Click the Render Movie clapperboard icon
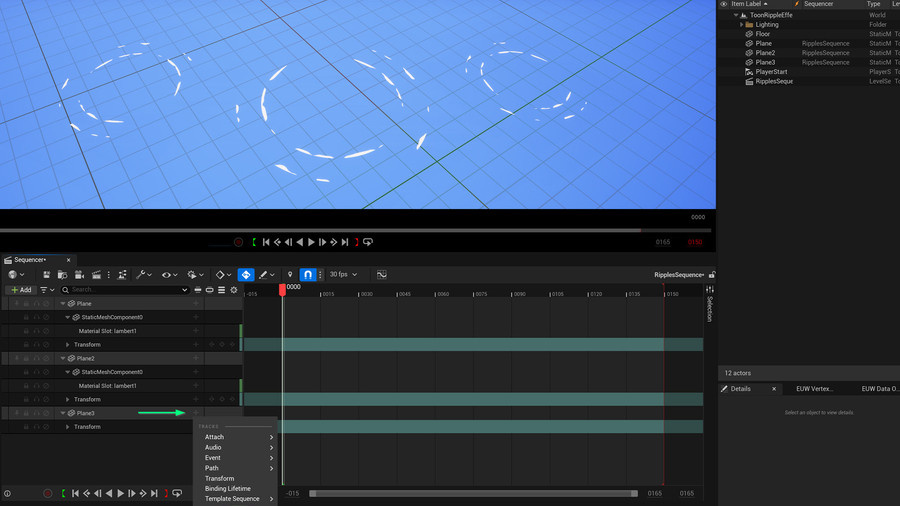 (x=96, y=275)
